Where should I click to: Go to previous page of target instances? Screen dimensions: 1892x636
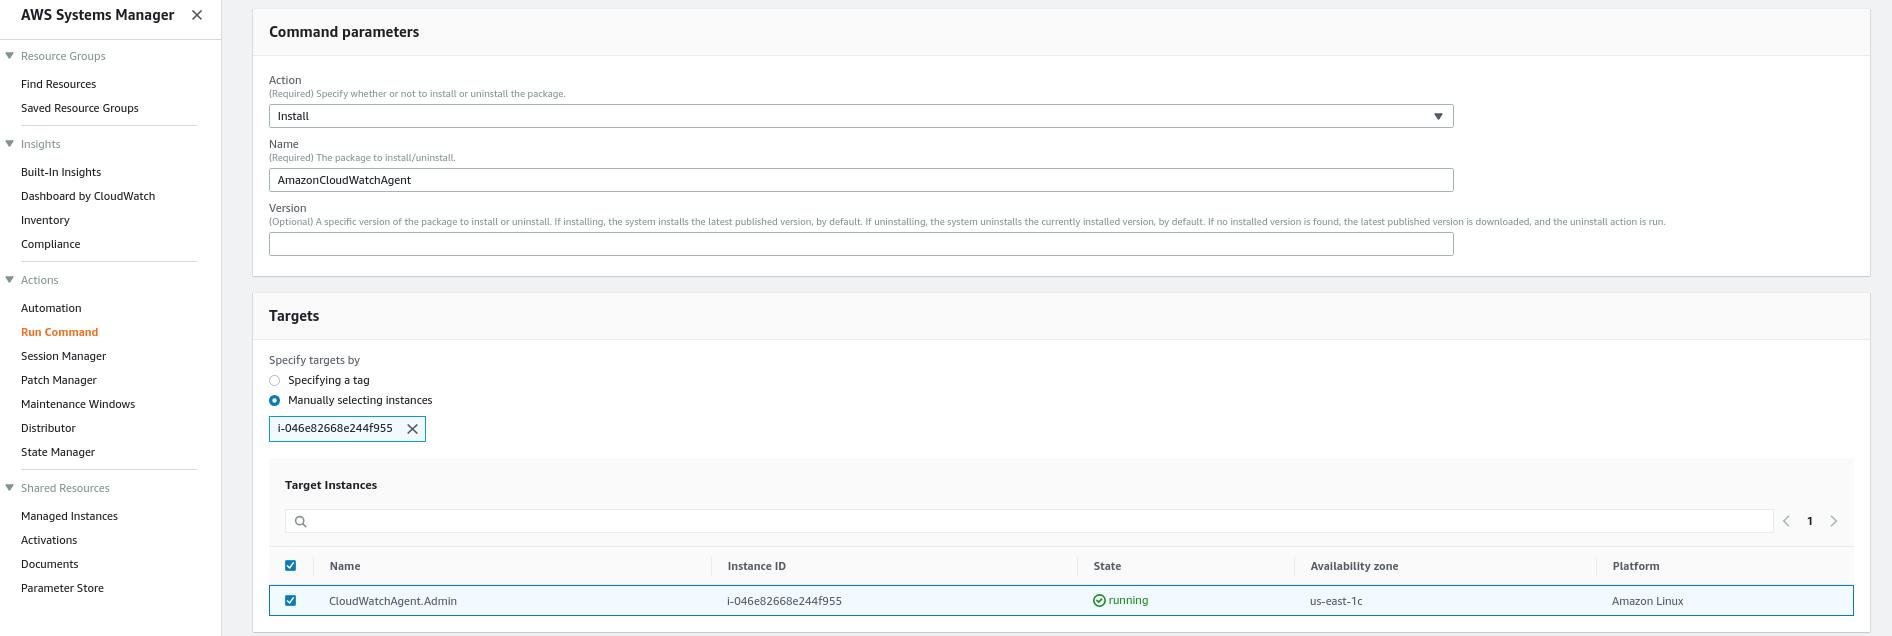click(1786, 521)
